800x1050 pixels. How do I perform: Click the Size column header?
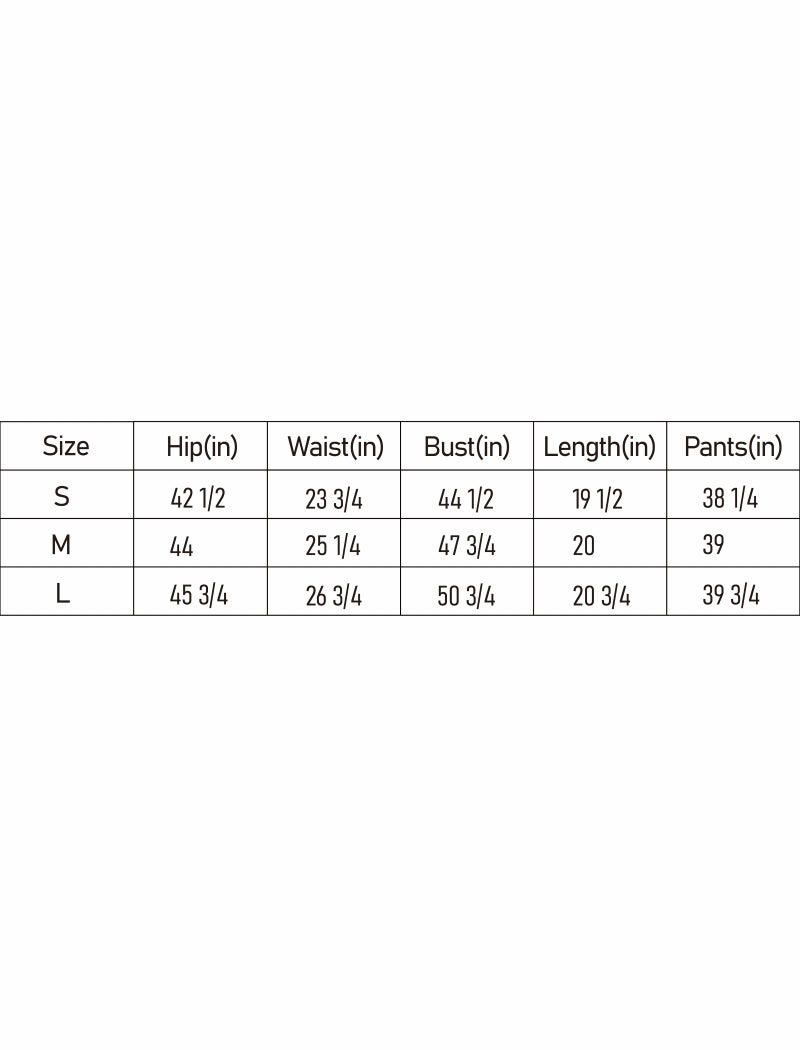66,446
